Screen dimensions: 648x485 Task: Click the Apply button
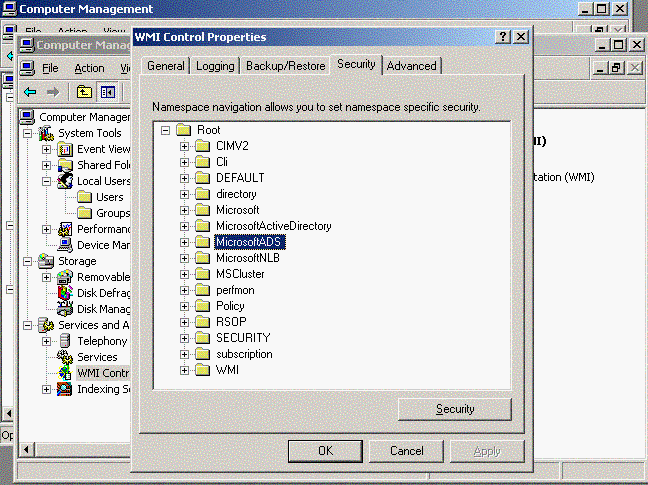[487, 451]
